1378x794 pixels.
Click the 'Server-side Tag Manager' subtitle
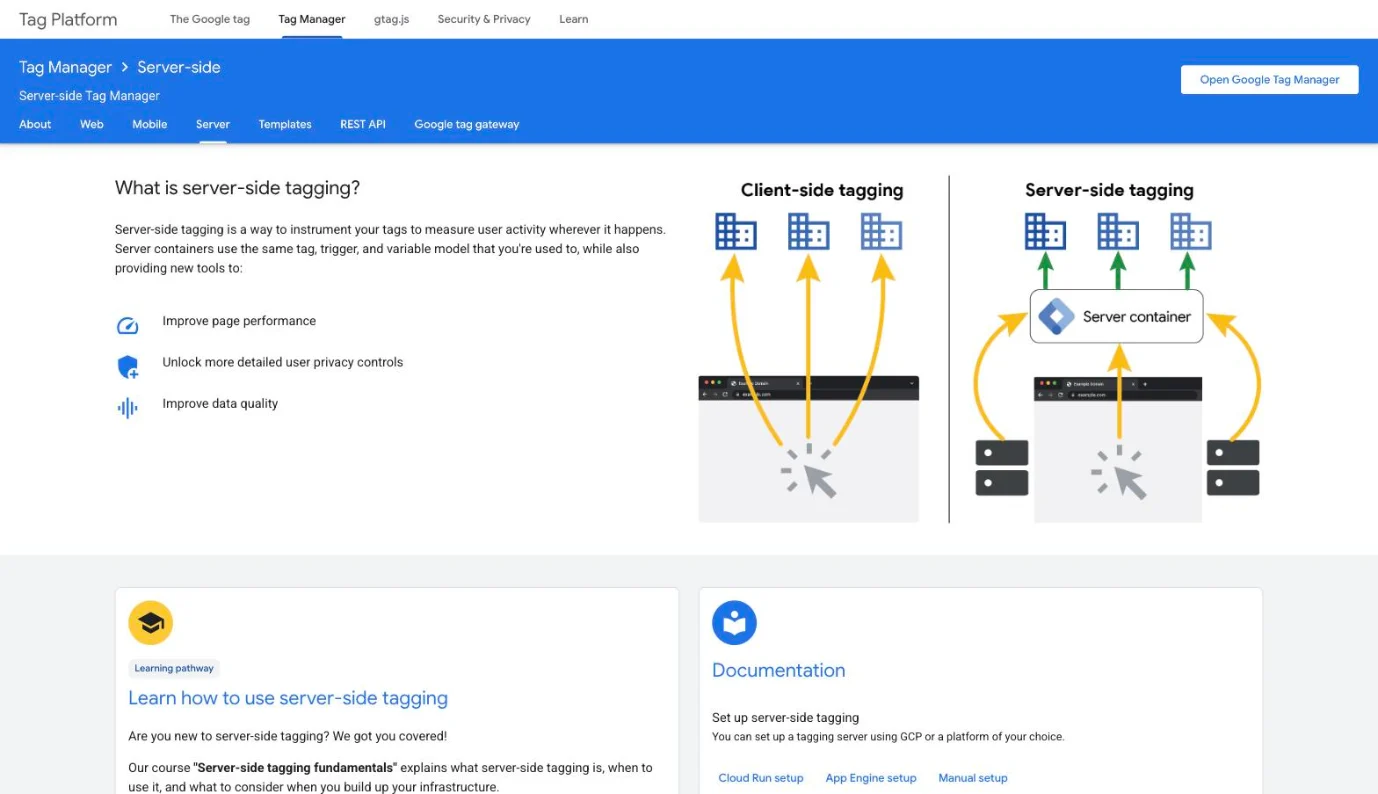tap(89, 96)
